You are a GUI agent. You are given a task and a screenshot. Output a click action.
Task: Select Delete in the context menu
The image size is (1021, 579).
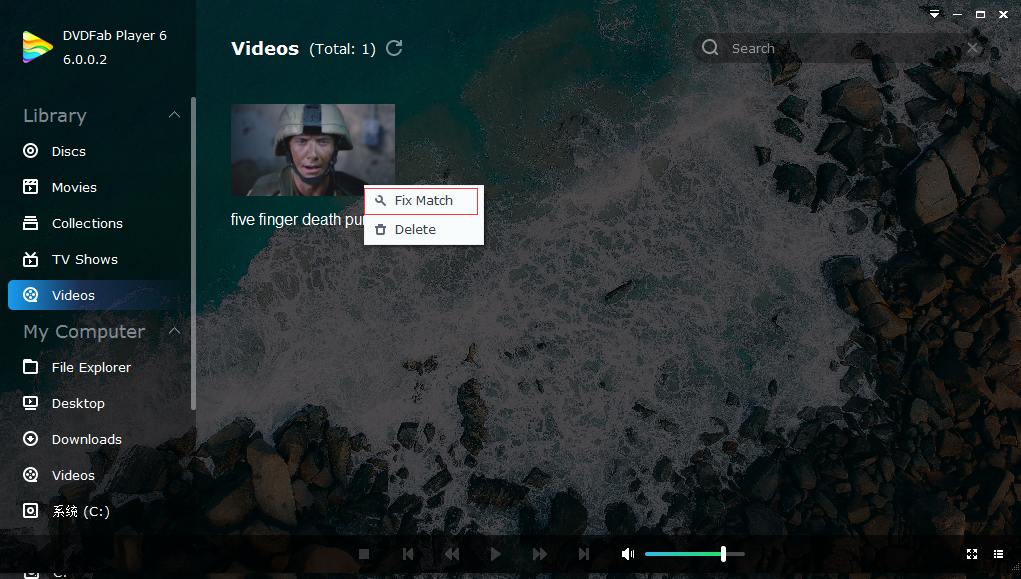[x=415, y=230]
